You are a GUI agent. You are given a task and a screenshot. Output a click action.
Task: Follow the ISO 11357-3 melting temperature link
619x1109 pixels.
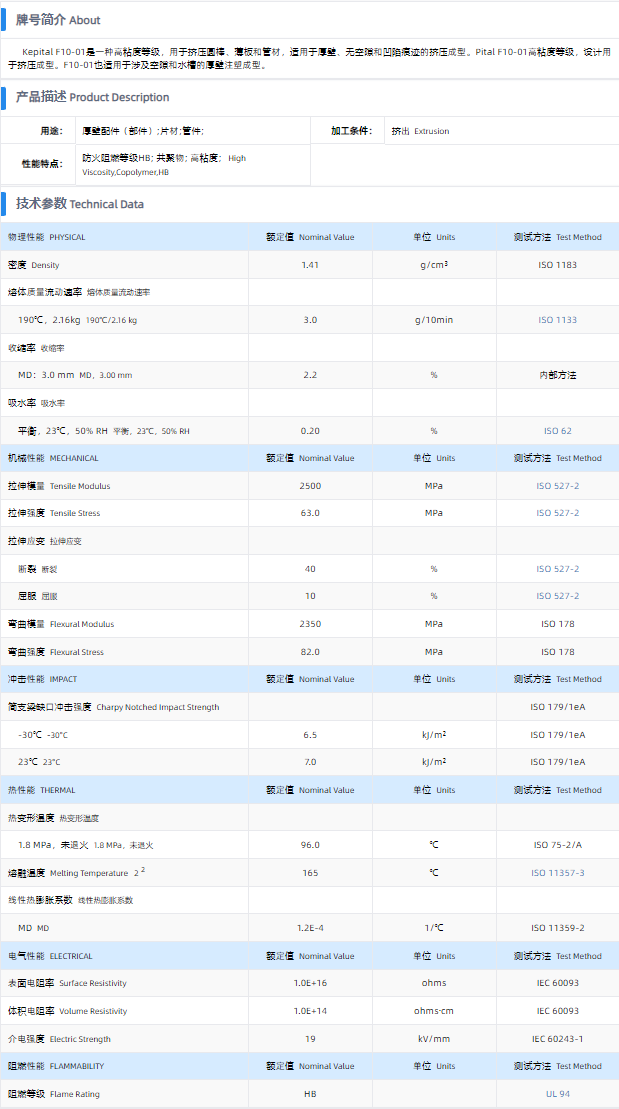coord(557,873)
